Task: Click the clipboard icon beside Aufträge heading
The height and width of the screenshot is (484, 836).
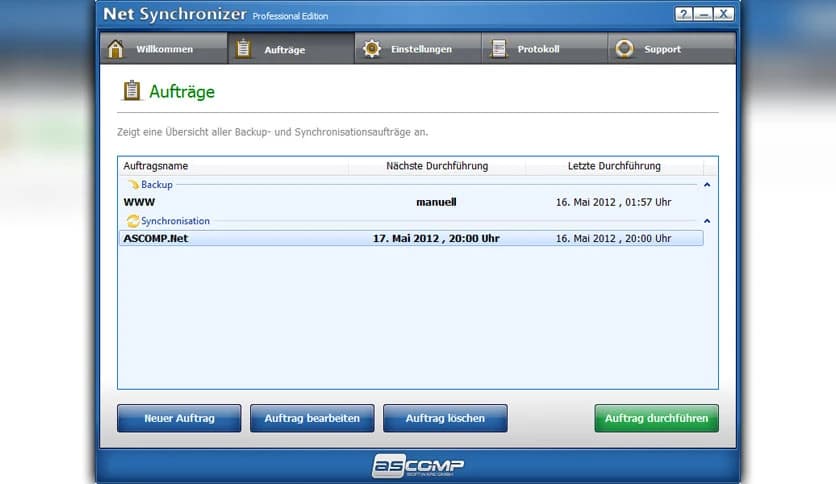Action: coord(131,91)
